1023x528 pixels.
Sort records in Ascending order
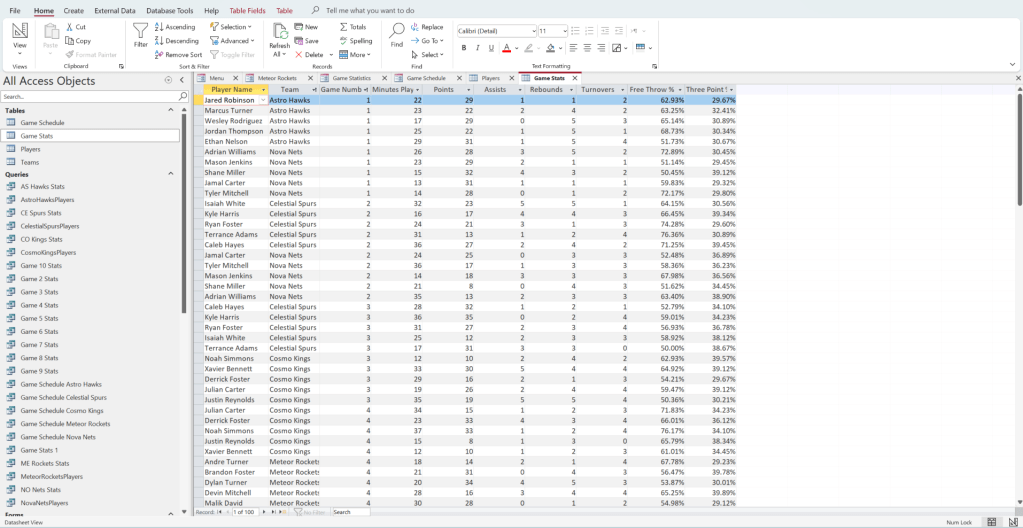pos(175,27)
